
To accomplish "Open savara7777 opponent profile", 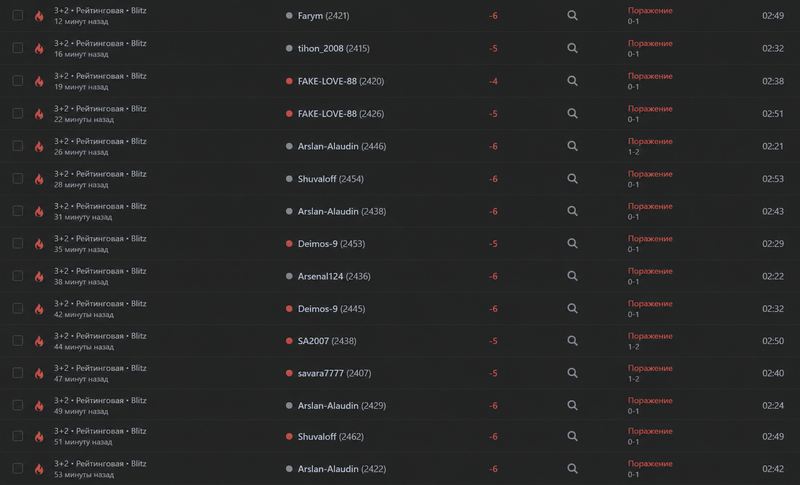I will pos(320,373).
